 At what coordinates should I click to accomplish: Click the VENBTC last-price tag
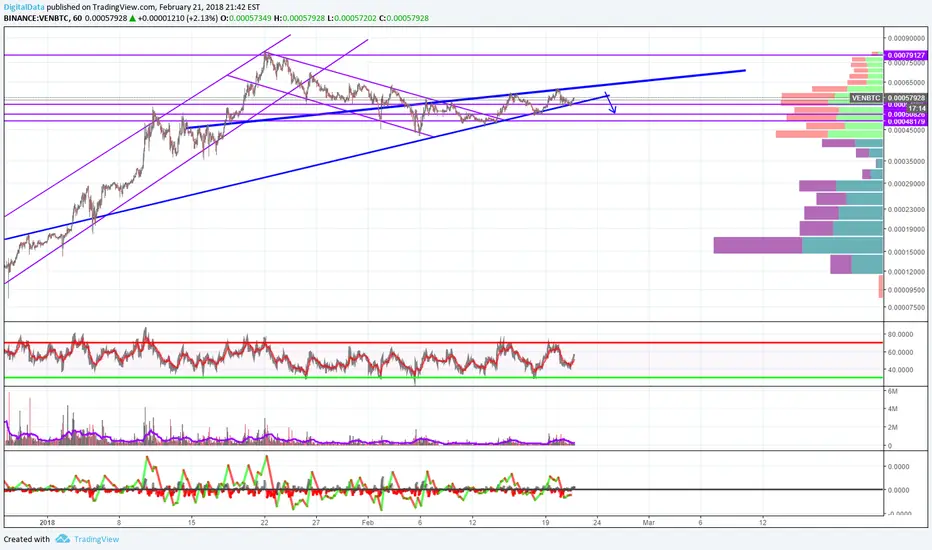pos(866,98)
